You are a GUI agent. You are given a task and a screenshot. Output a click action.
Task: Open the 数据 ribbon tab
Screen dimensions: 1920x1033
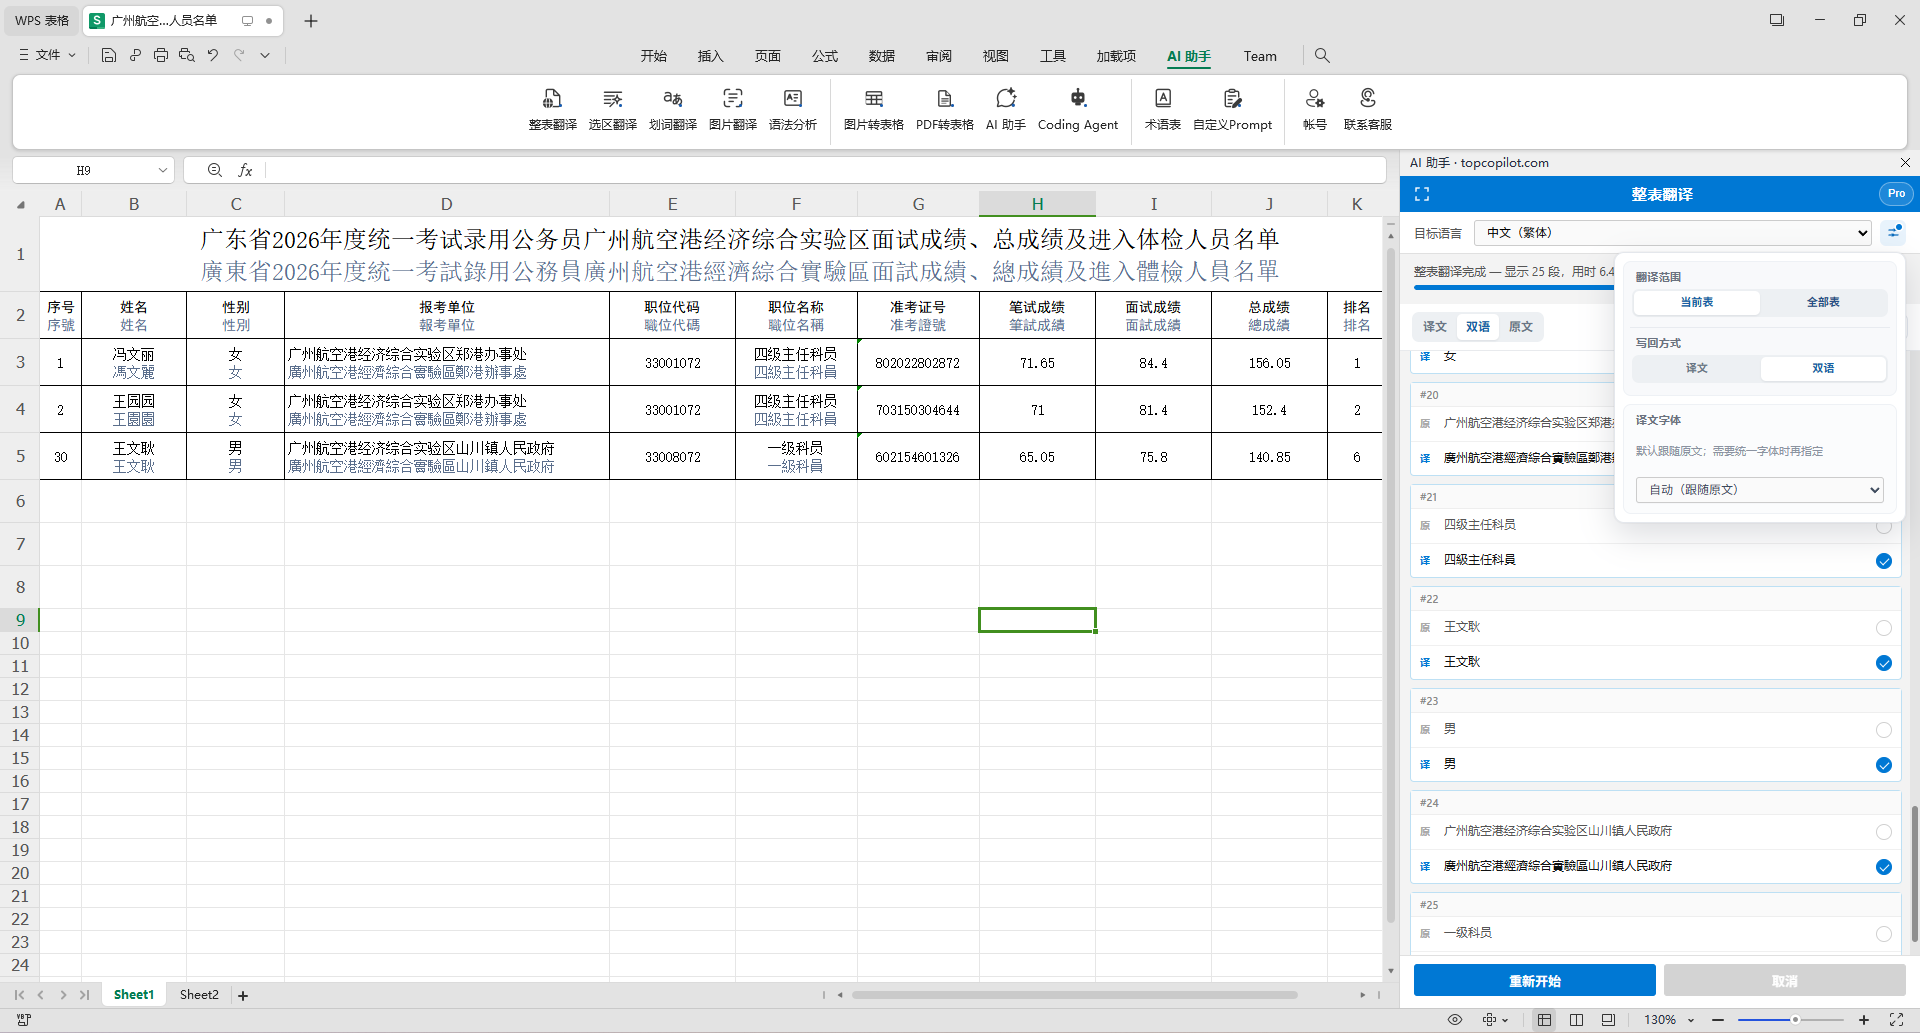(881, 56)
